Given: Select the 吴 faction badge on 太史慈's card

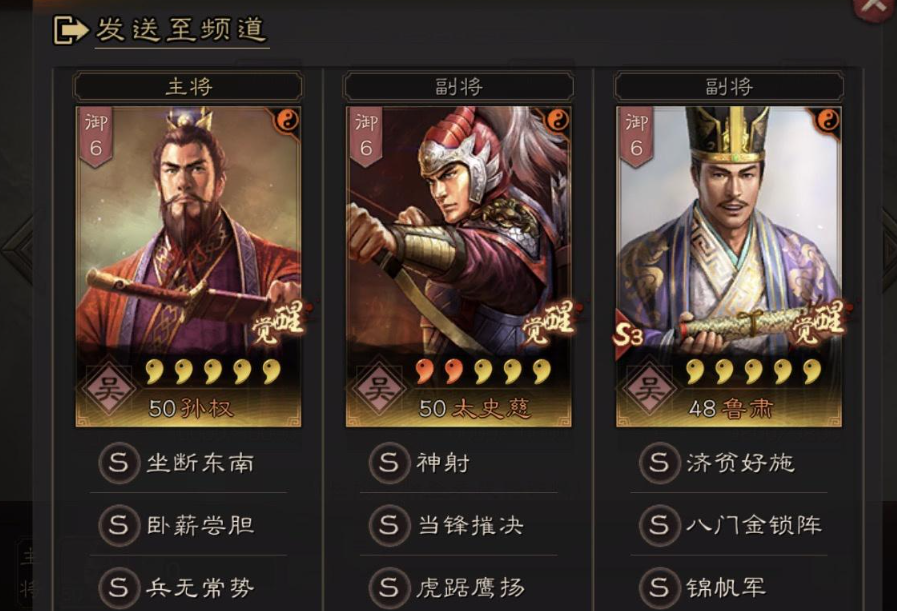Looking at the screenshot, I should pyautogui.click(x=379, y=390).
